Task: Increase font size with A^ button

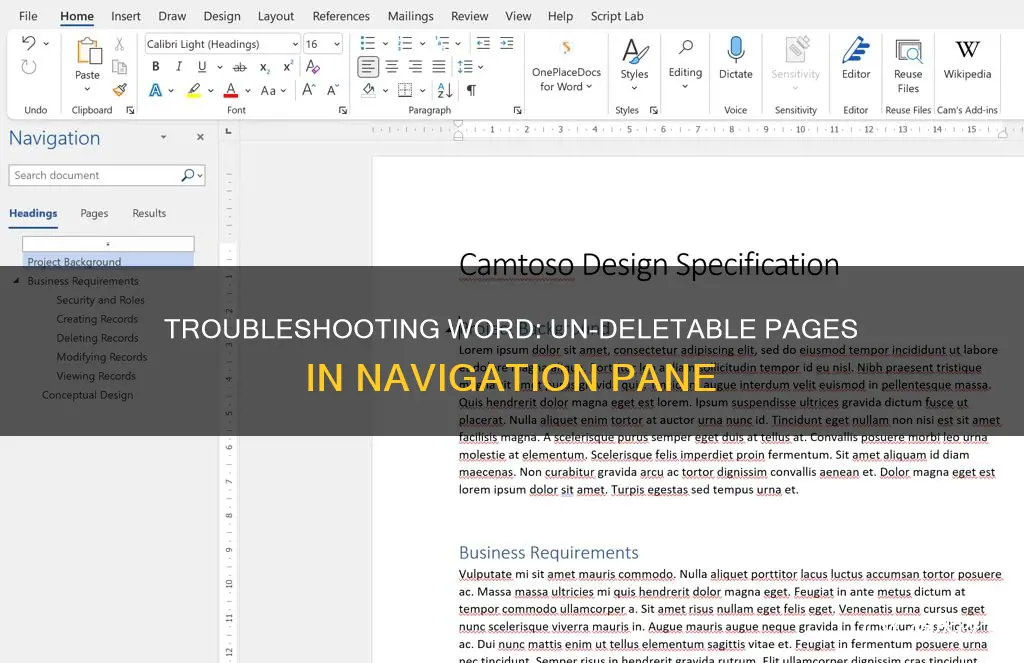Action: (x=309, y=90)
